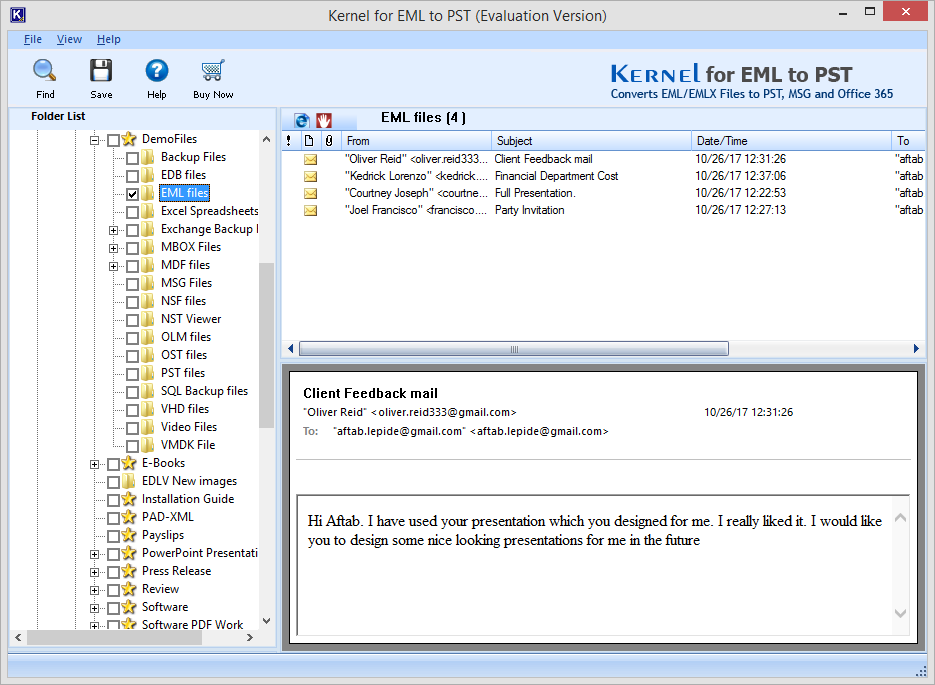Click the Software star folder icon
The height and width of the screenshot is (685, 935).
(x=129, y=607)
